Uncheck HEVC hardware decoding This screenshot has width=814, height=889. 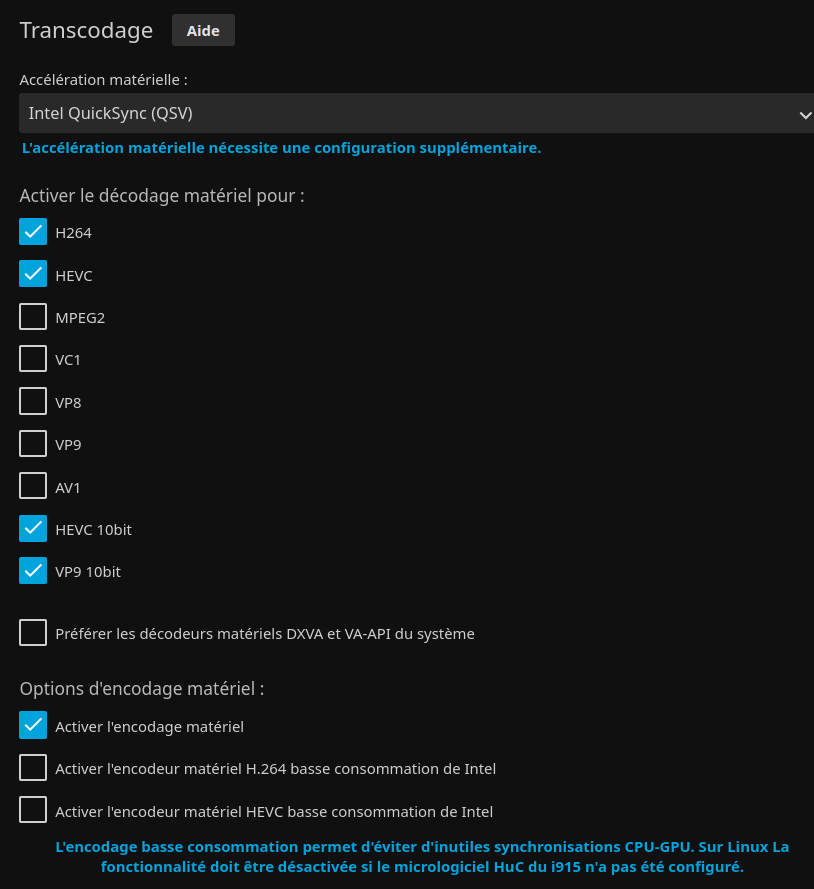33,274
